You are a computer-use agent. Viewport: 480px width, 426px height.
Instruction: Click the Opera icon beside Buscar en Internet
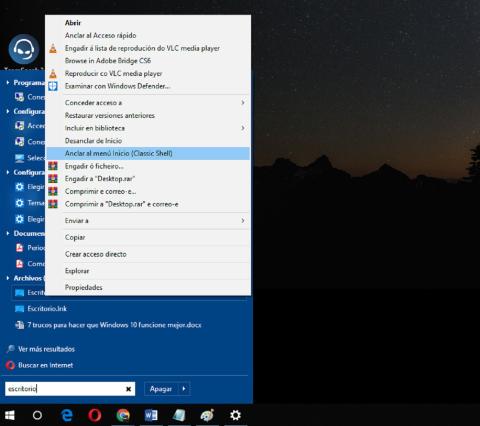(x=10, y=365)
